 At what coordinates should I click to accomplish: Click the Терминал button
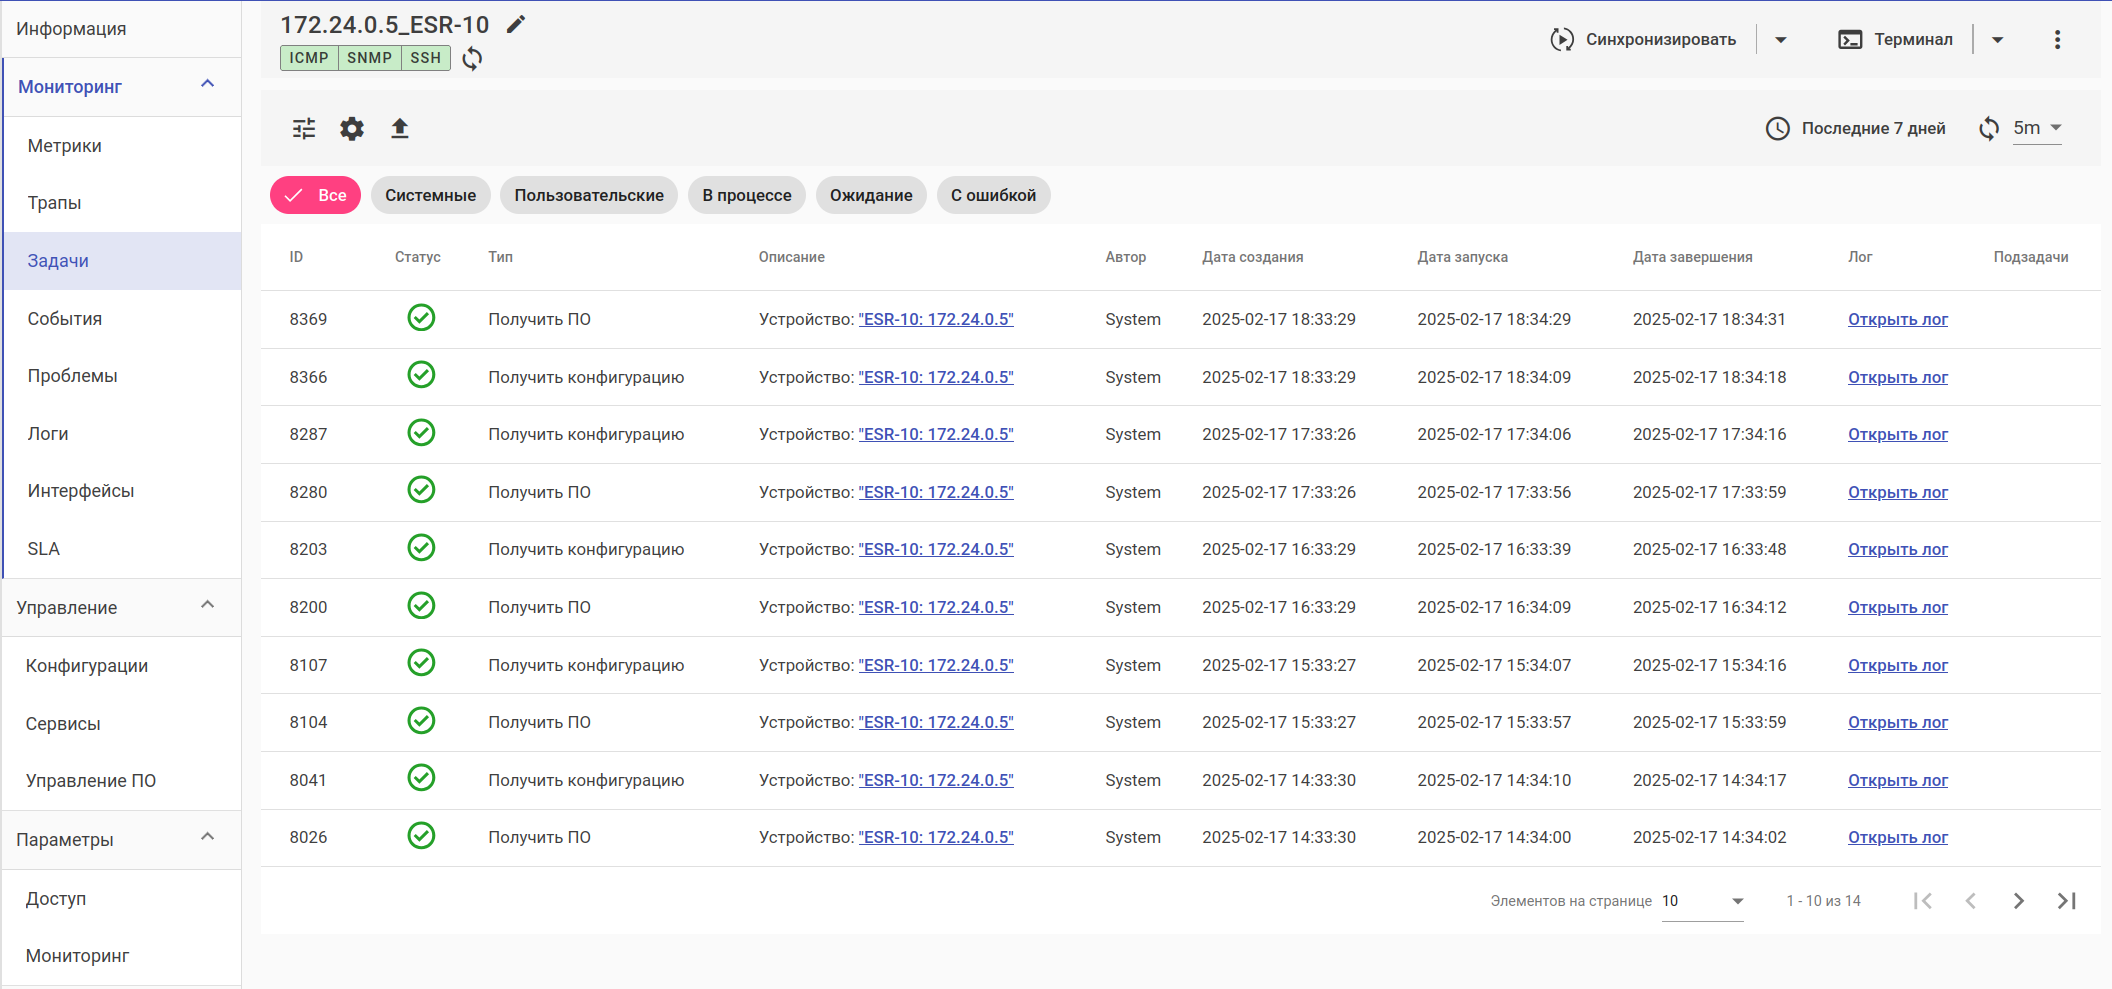[1896, 40]
